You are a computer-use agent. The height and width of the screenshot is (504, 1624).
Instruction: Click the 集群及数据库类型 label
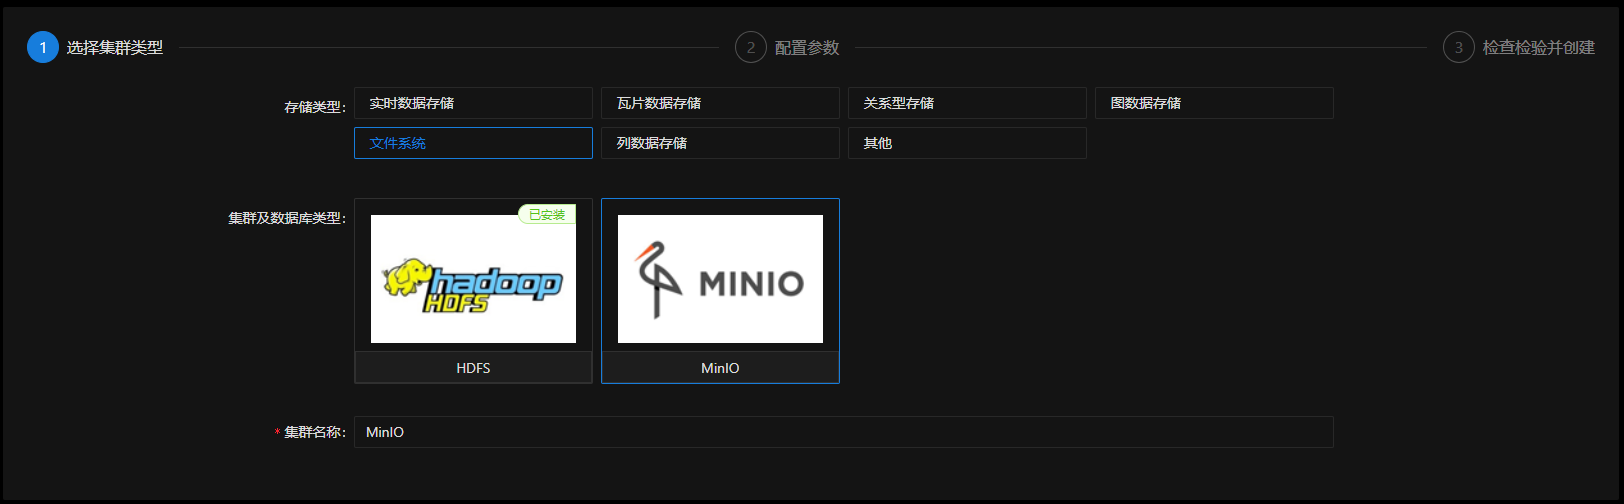click(x=287, y=218)
